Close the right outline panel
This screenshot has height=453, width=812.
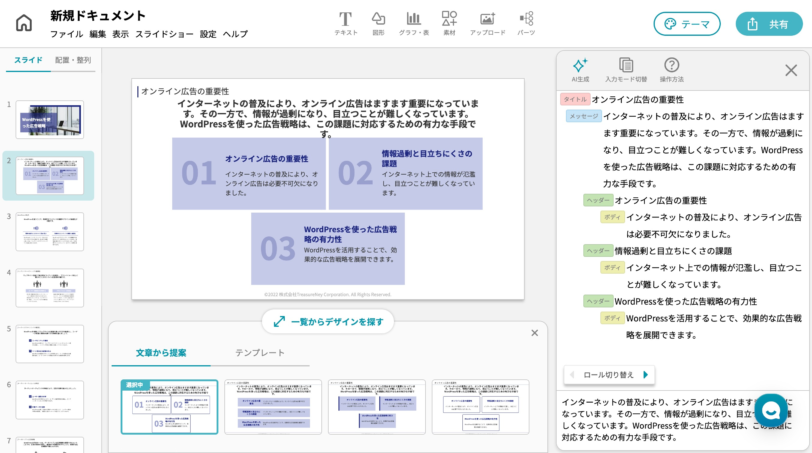tap(791, 70)
